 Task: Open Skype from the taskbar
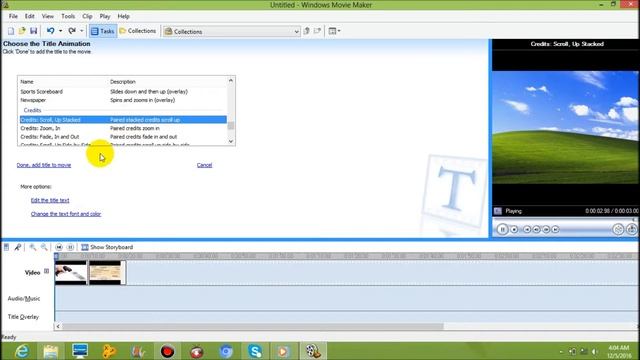pyautogui.click(x=255, y=351)
